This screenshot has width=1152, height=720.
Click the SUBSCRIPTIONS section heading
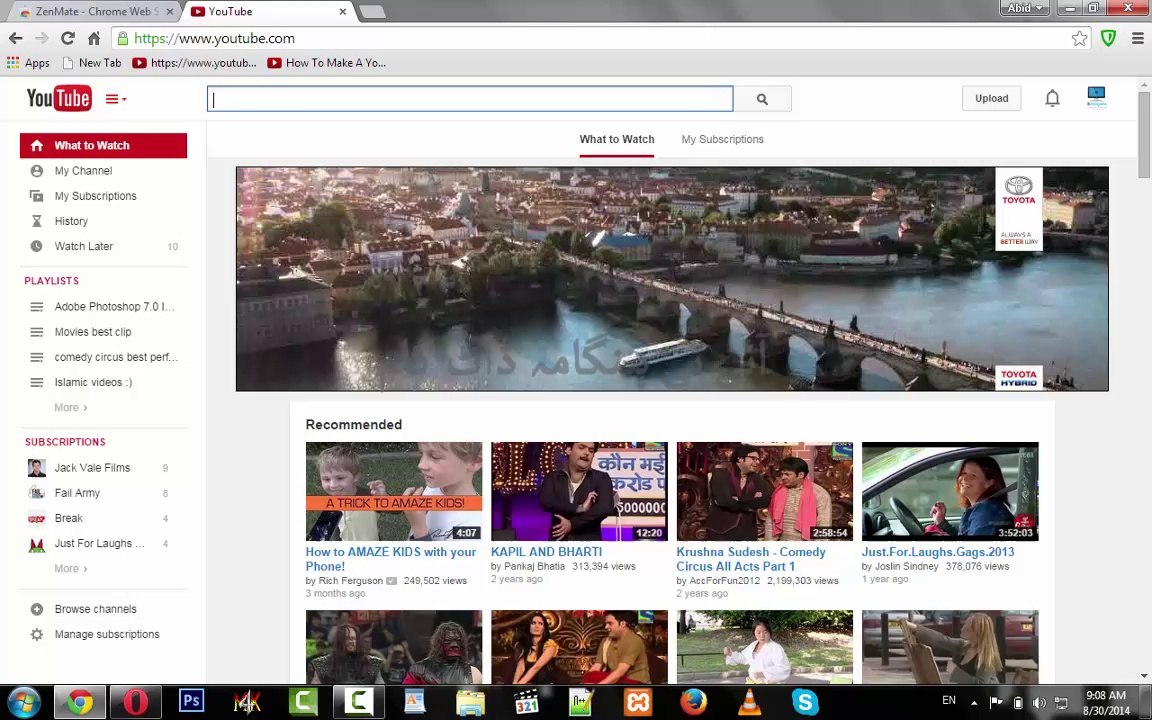[65, 442]
